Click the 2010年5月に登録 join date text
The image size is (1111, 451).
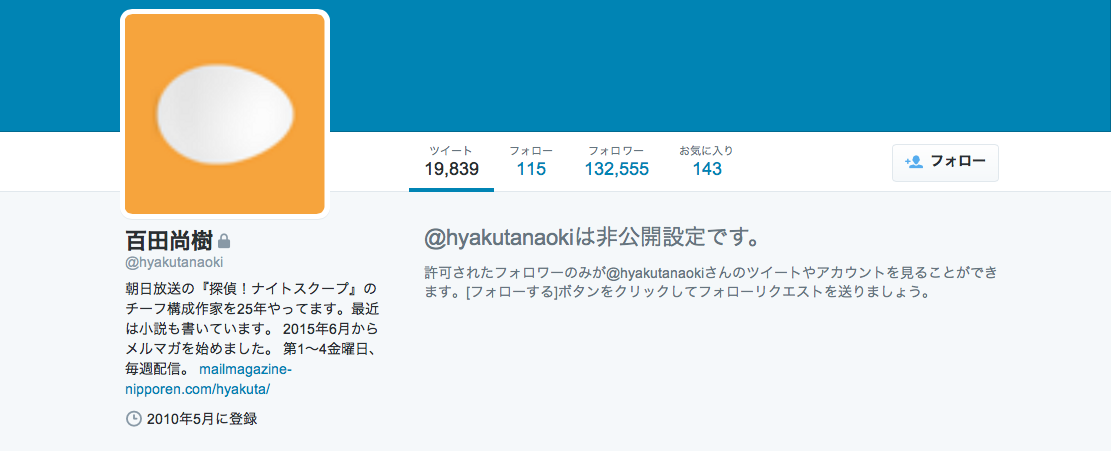click(x=202, y=418)
